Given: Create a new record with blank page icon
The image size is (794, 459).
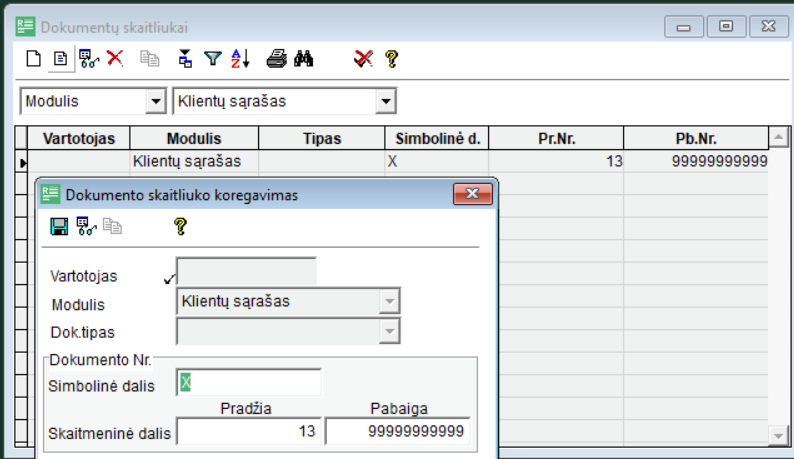Looking at the screenshot, I should coord(34,59).
